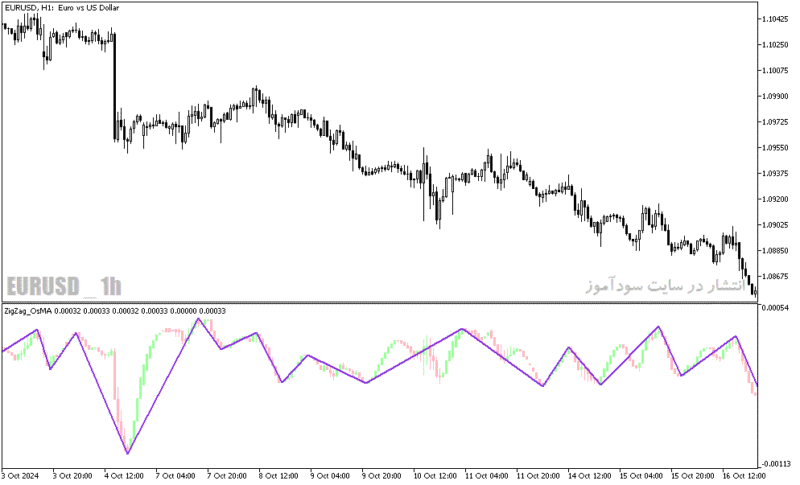Click the 1.09375 price level label
Viewport: 800px width, 485px height.
click(775, 173)
